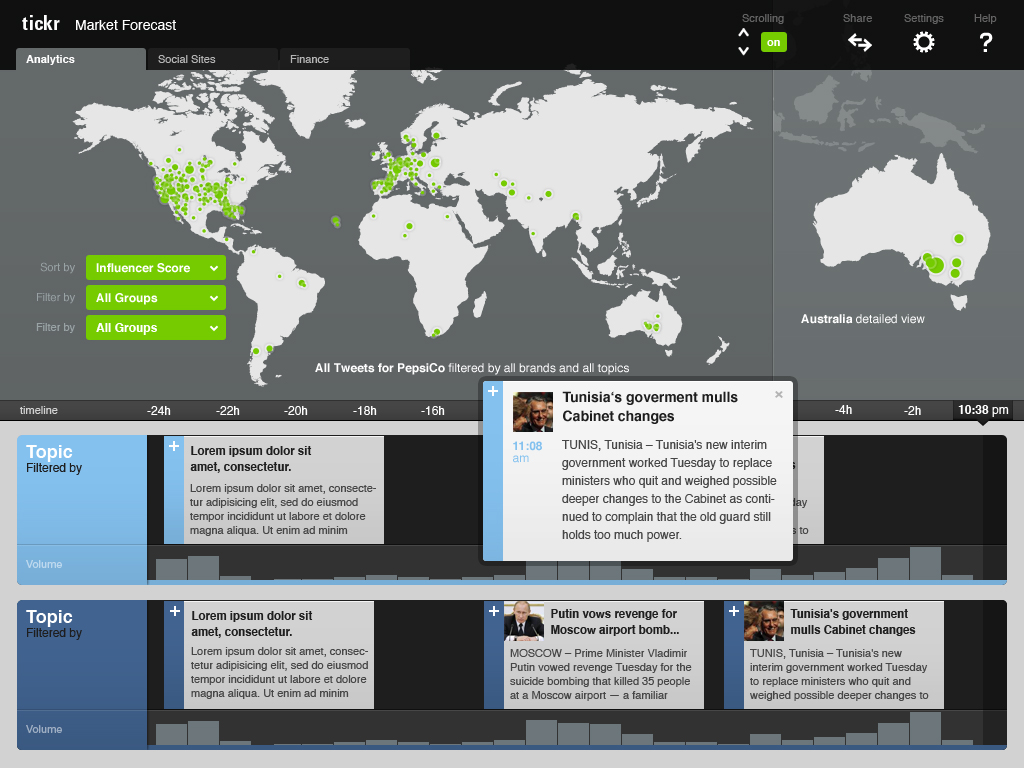Click Volume label in dark-blue topic
This screenshot has height=768, width=1024.
click(x=44, y=729)
